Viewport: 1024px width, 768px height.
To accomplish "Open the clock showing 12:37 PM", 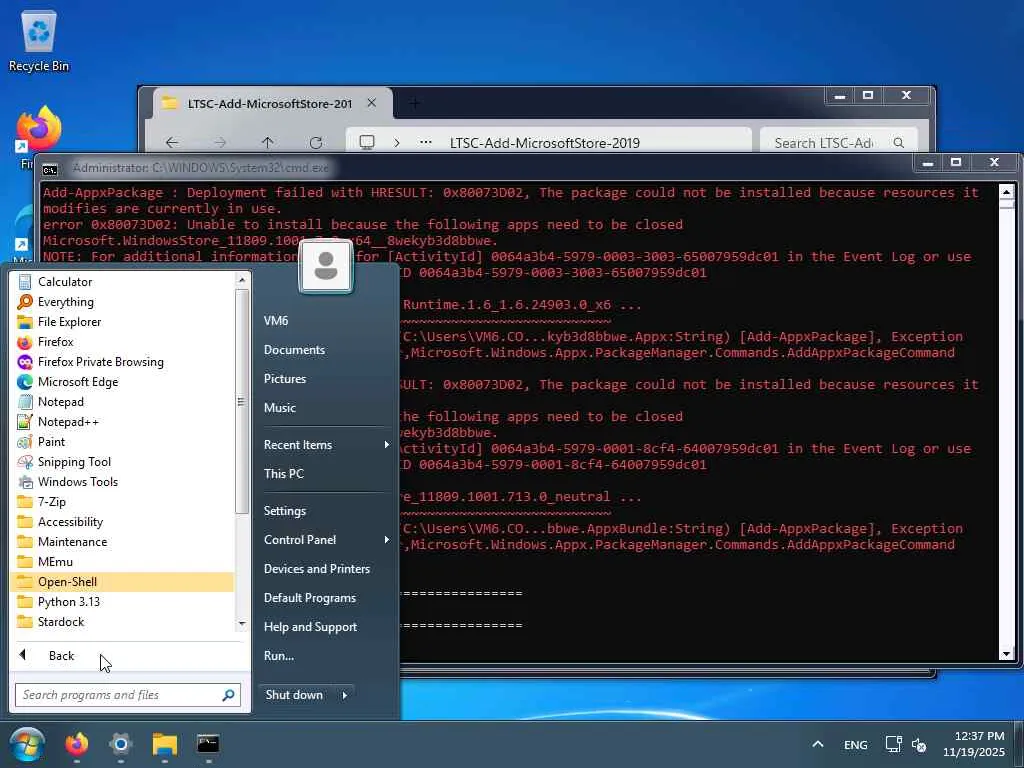I will (x=973, y=744).
